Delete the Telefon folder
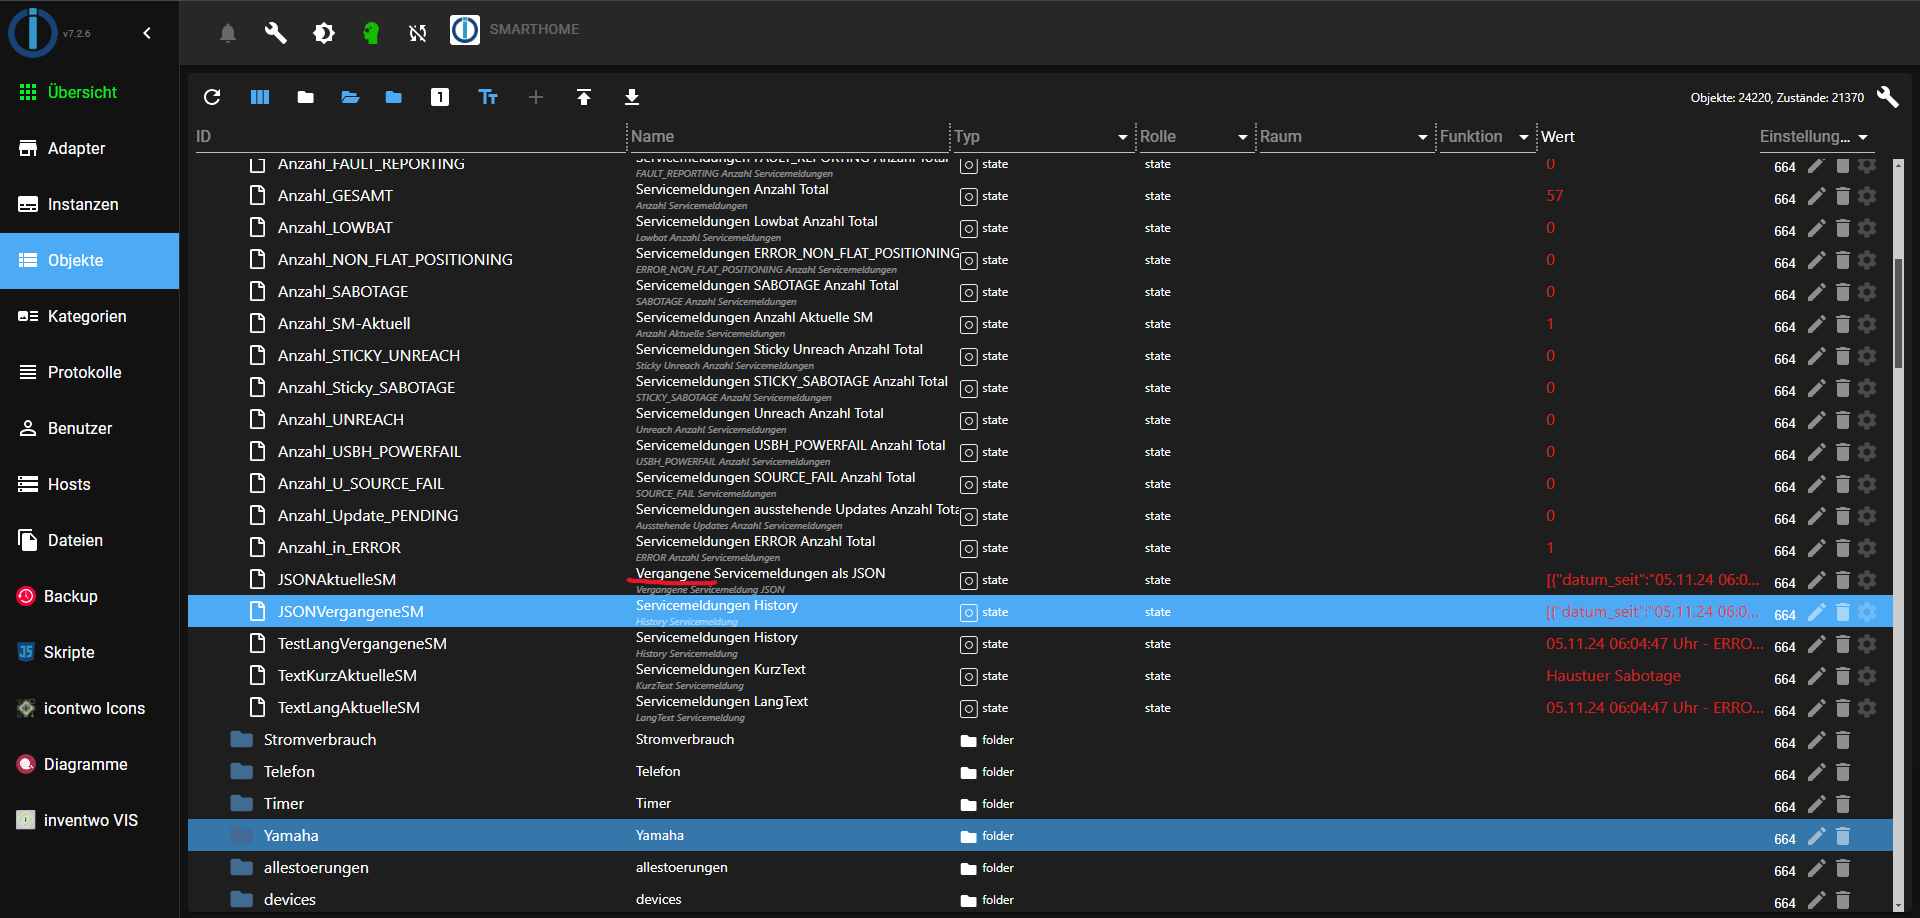 tap(1843, 773)
